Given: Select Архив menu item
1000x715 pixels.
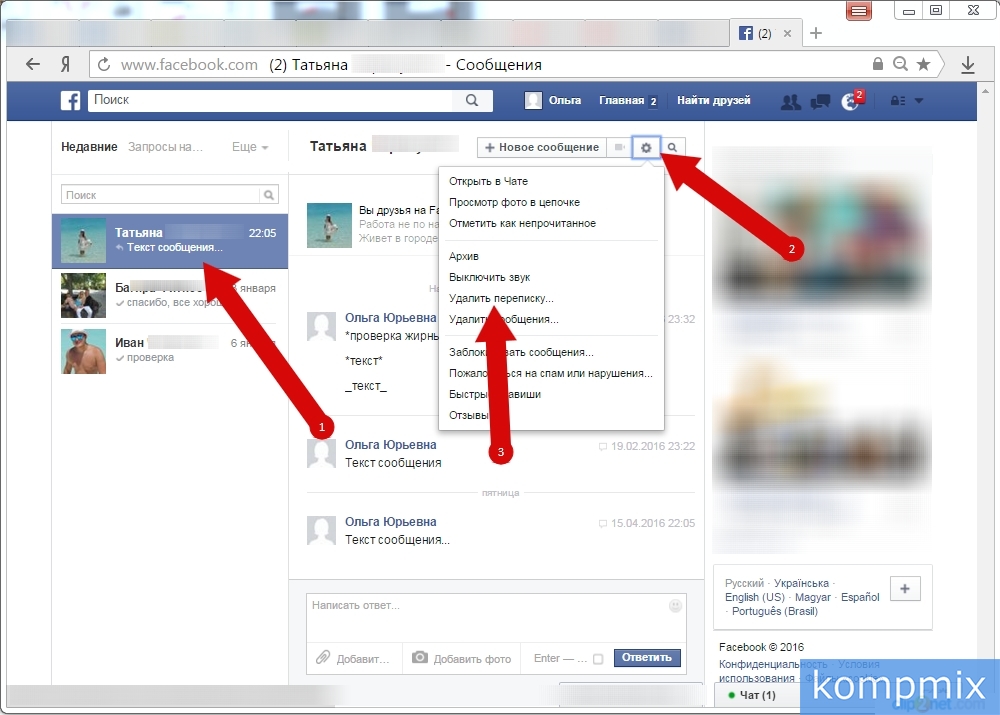Looking at the screenshot, I should 464,256.
